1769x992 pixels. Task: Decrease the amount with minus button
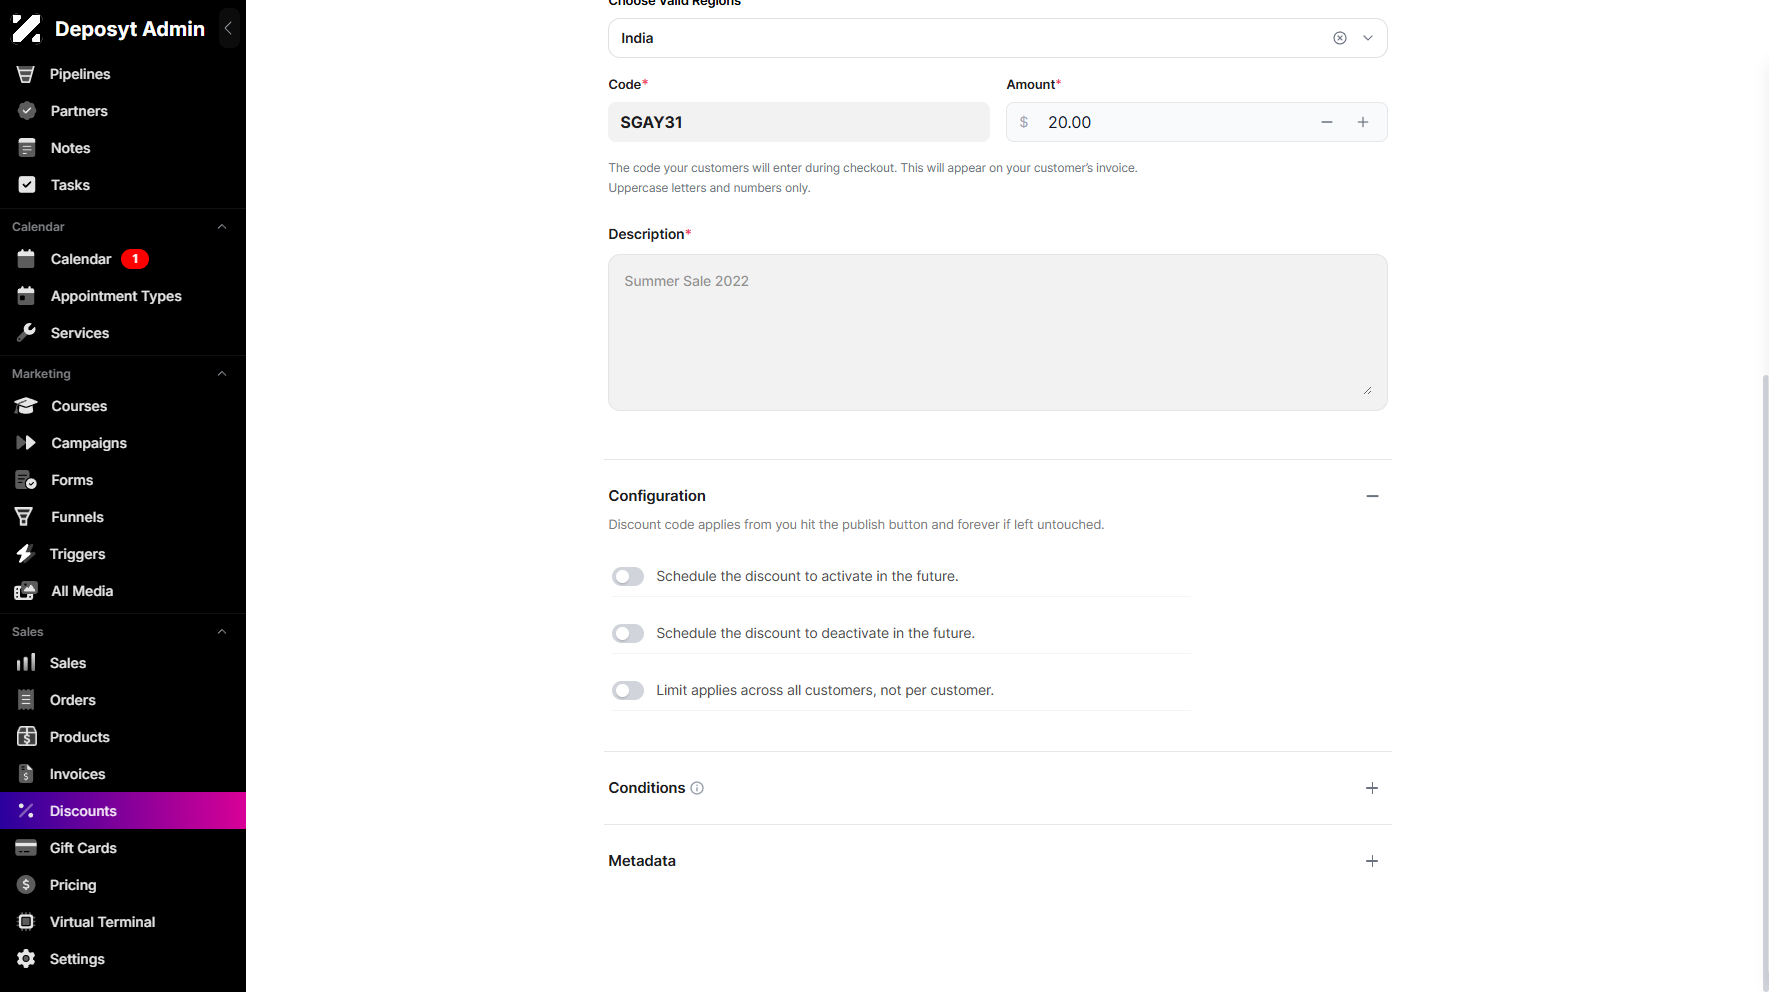click(1327, 122)
